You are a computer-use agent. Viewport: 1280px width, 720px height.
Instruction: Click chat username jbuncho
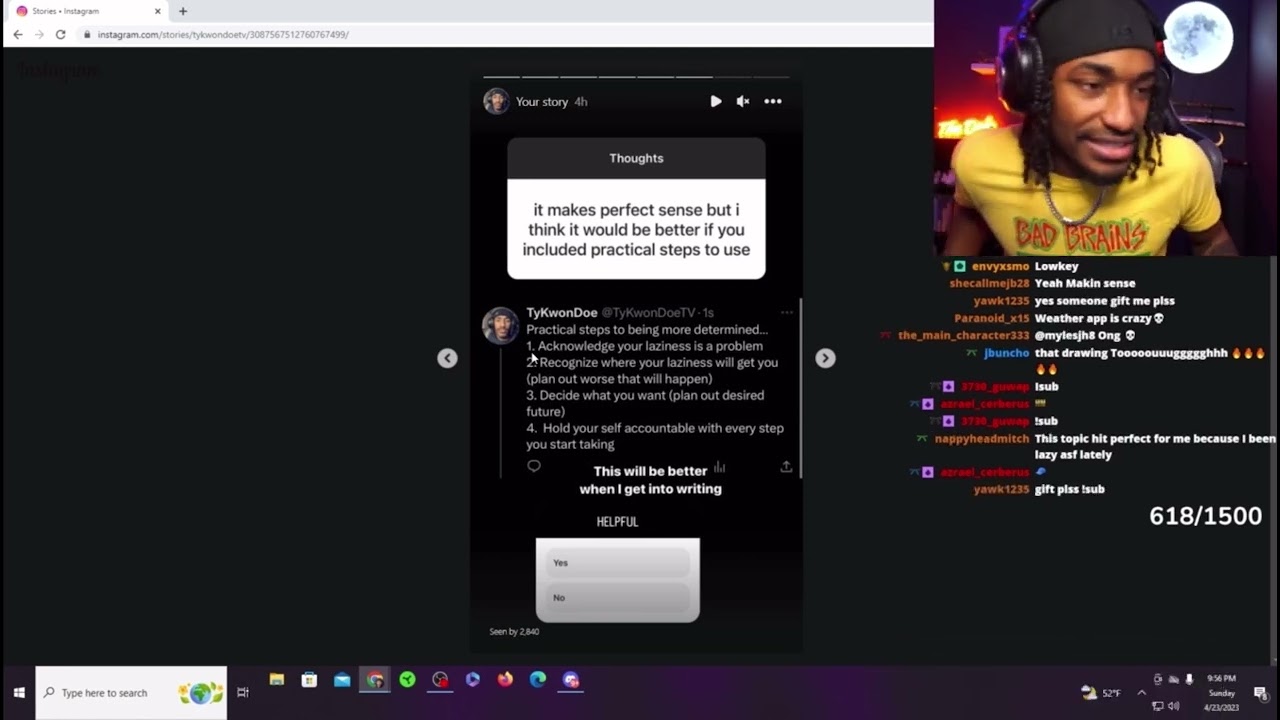1006,353
